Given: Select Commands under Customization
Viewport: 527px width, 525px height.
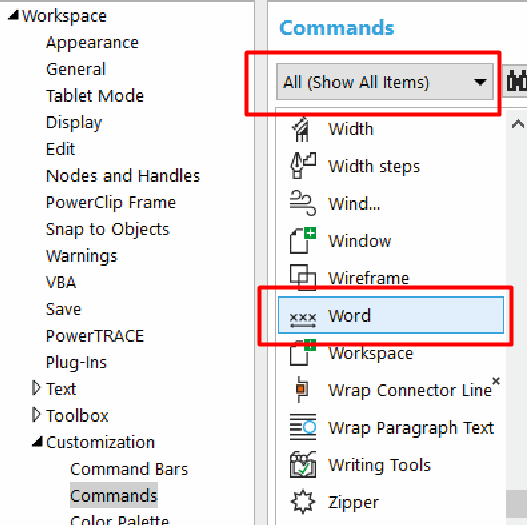Looking at the screenshot, I should tap(114, 495).
